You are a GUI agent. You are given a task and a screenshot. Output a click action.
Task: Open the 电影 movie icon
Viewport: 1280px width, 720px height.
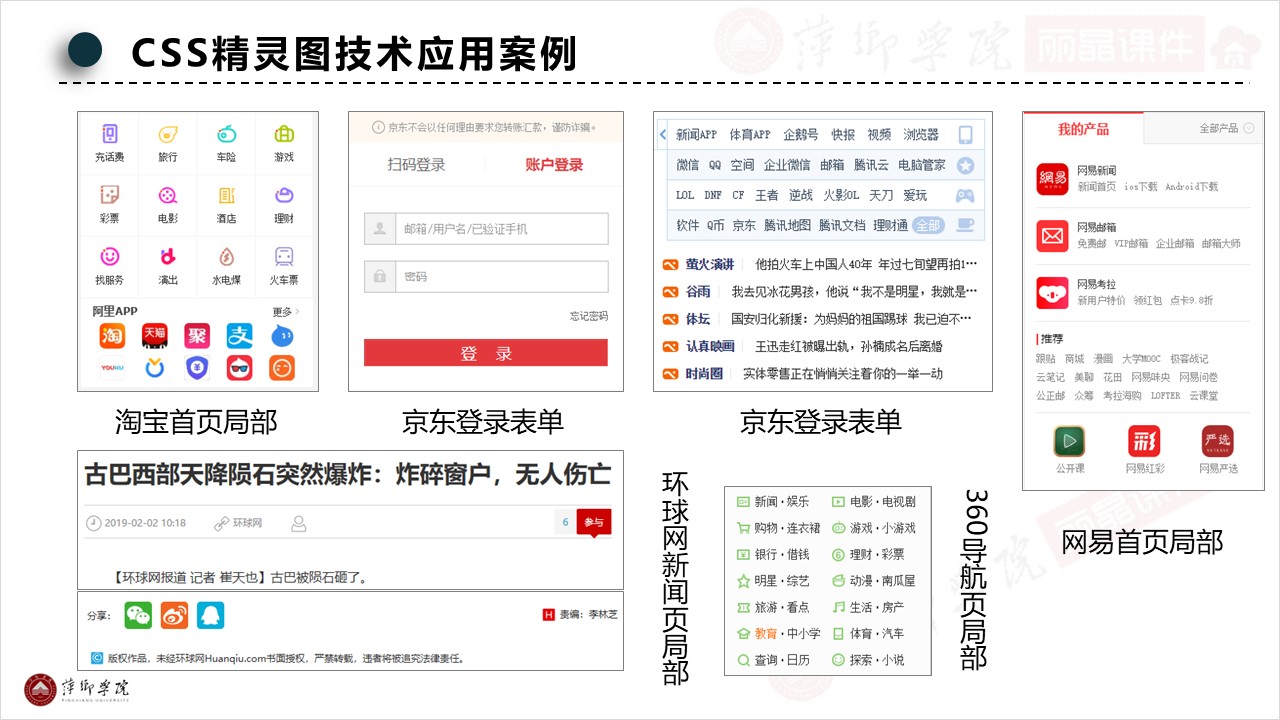[168, 195]
